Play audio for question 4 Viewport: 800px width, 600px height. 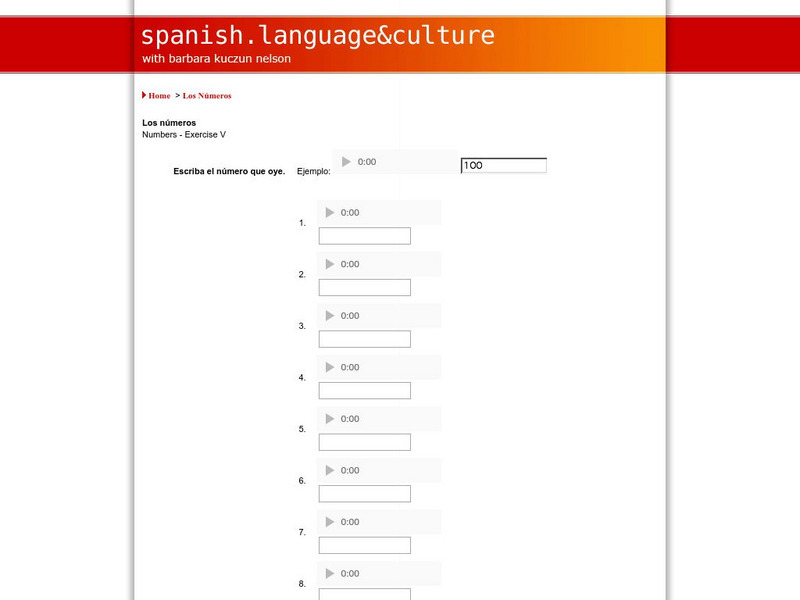[330, 368]
